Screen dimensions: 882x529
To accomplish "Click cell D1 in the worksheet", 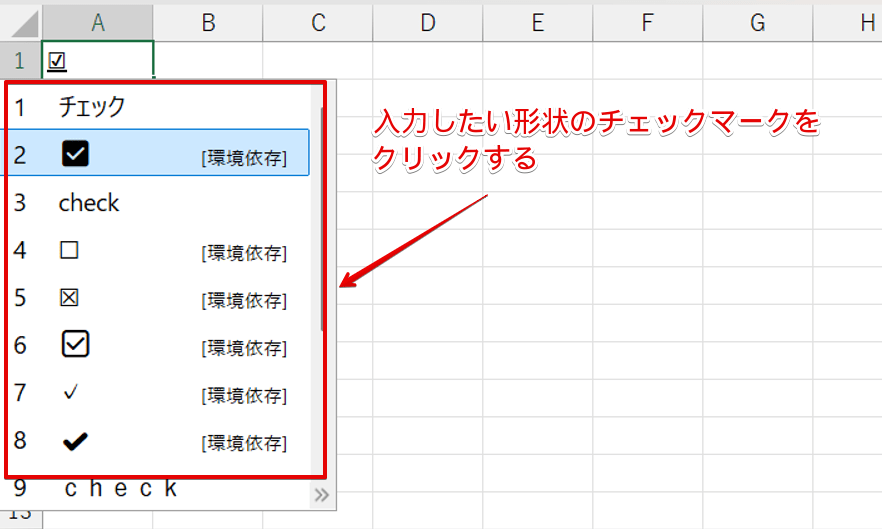I will pyautogui.click(x=428, y=60).
